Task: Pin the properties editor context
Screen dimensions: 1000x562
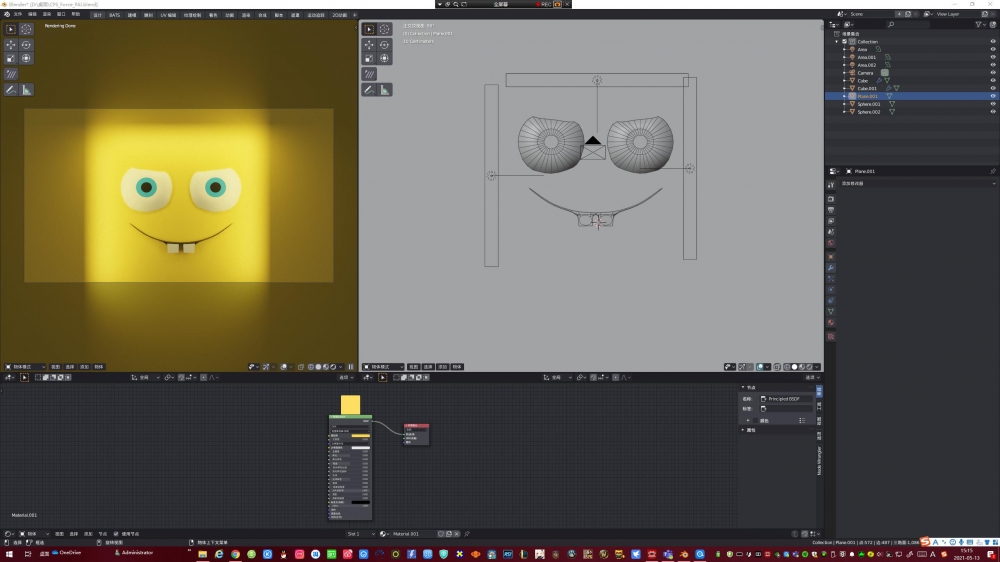Action: point(993,171)
